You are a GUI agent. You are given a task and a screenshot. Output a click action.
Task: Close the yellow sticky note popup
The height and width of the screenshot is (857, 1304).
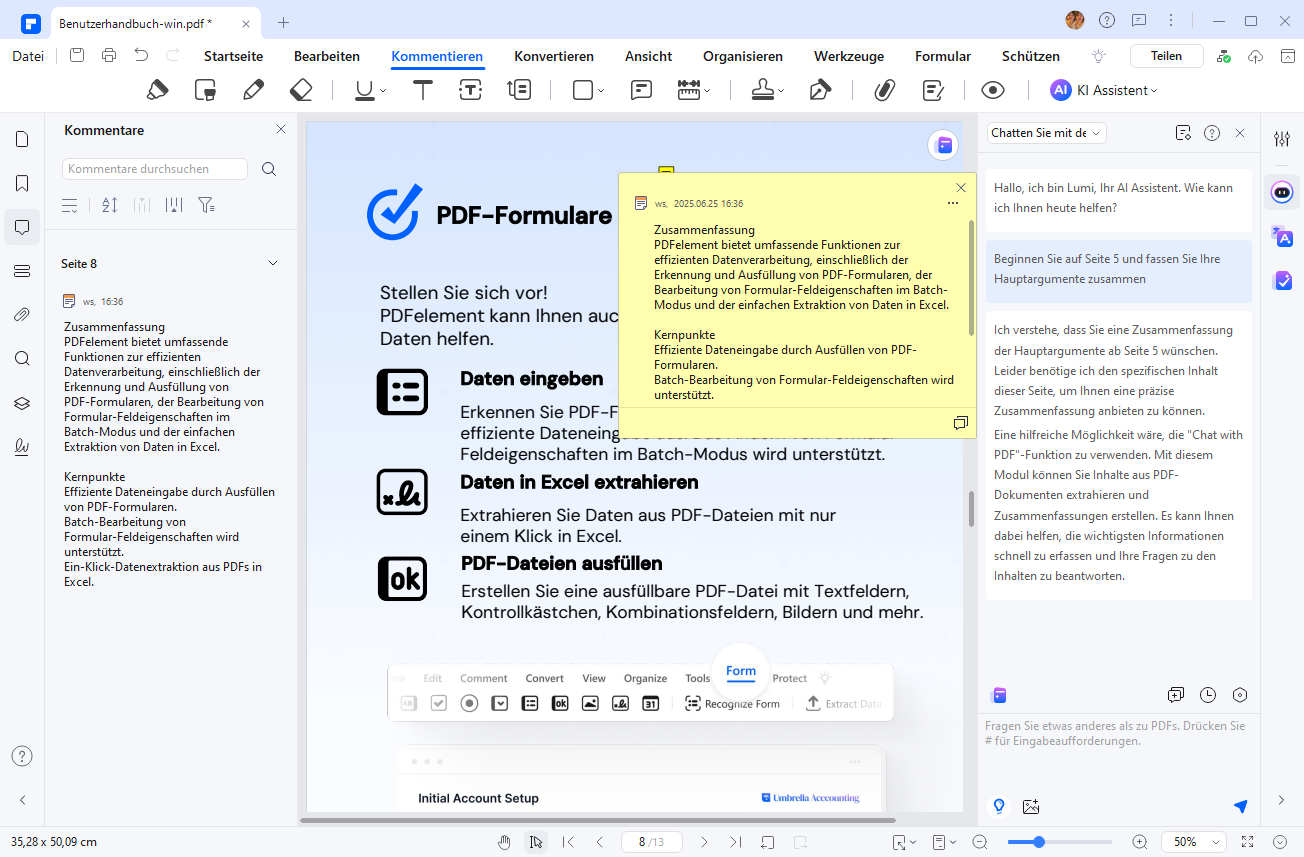tap(961, 187)
